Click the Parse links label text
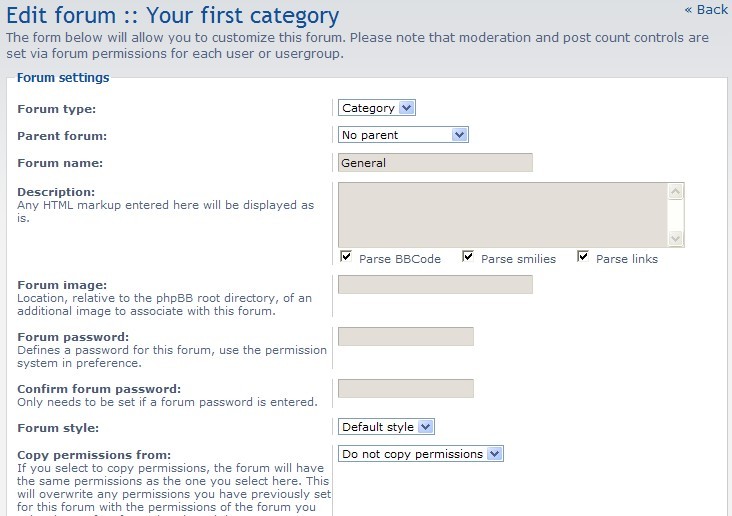Viewport: 732px width, 516px height. (x=627, y=259)
